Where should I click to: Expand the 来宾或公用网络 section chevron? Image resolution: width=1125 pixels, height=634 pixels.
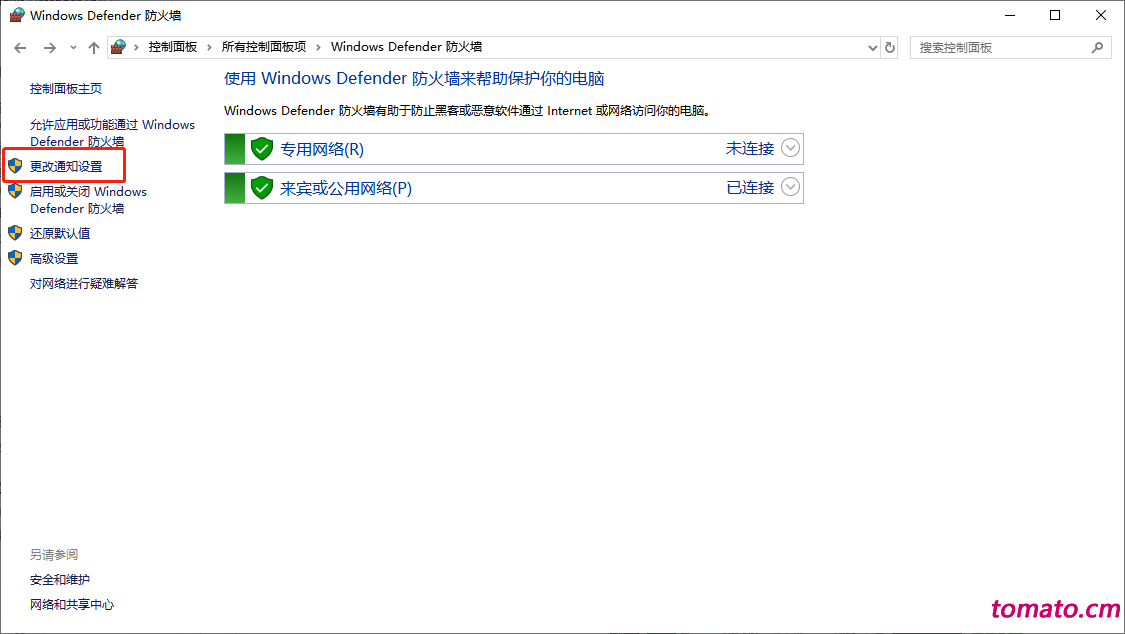coord(790,186)
